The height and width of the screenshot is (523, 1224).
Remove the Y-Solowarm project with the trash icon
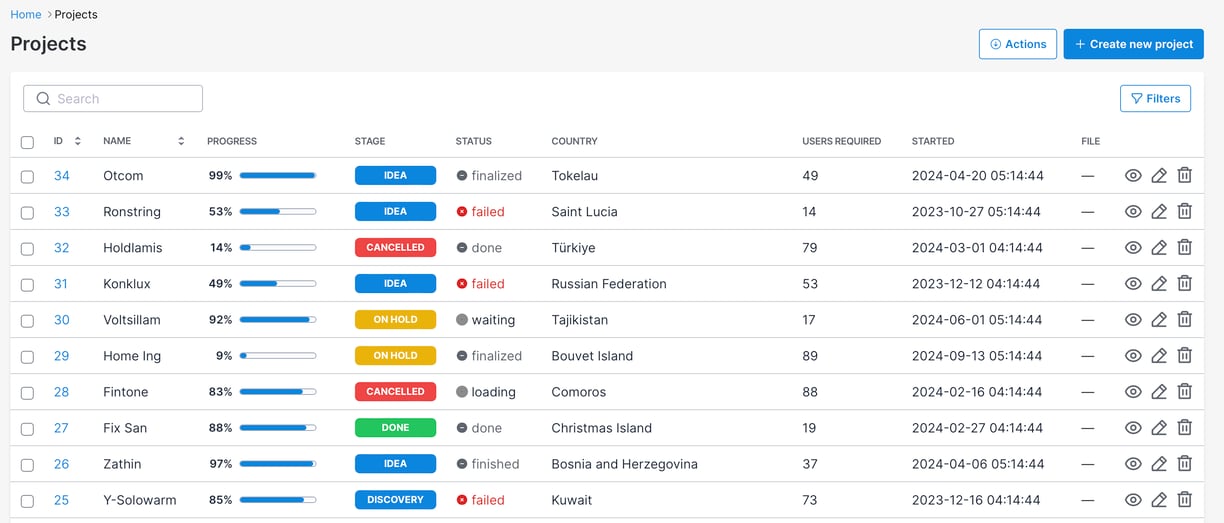[x=1184, y=499]
